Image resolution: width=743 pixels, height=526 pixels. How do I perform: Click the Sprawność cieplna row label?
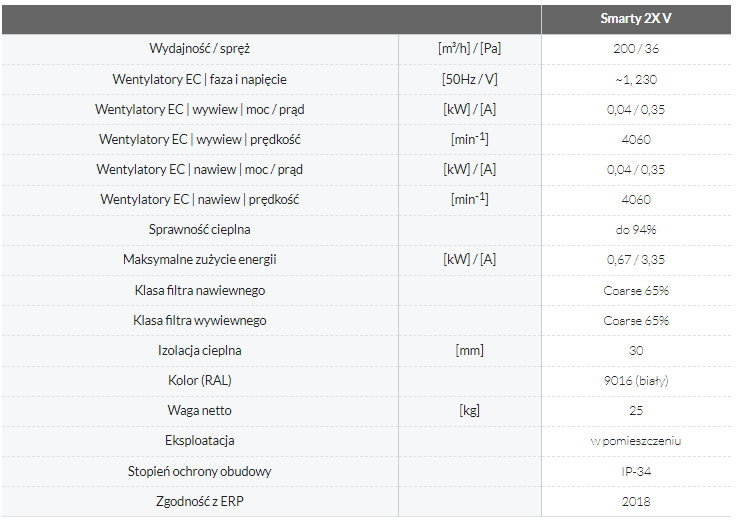coord(199,229)
